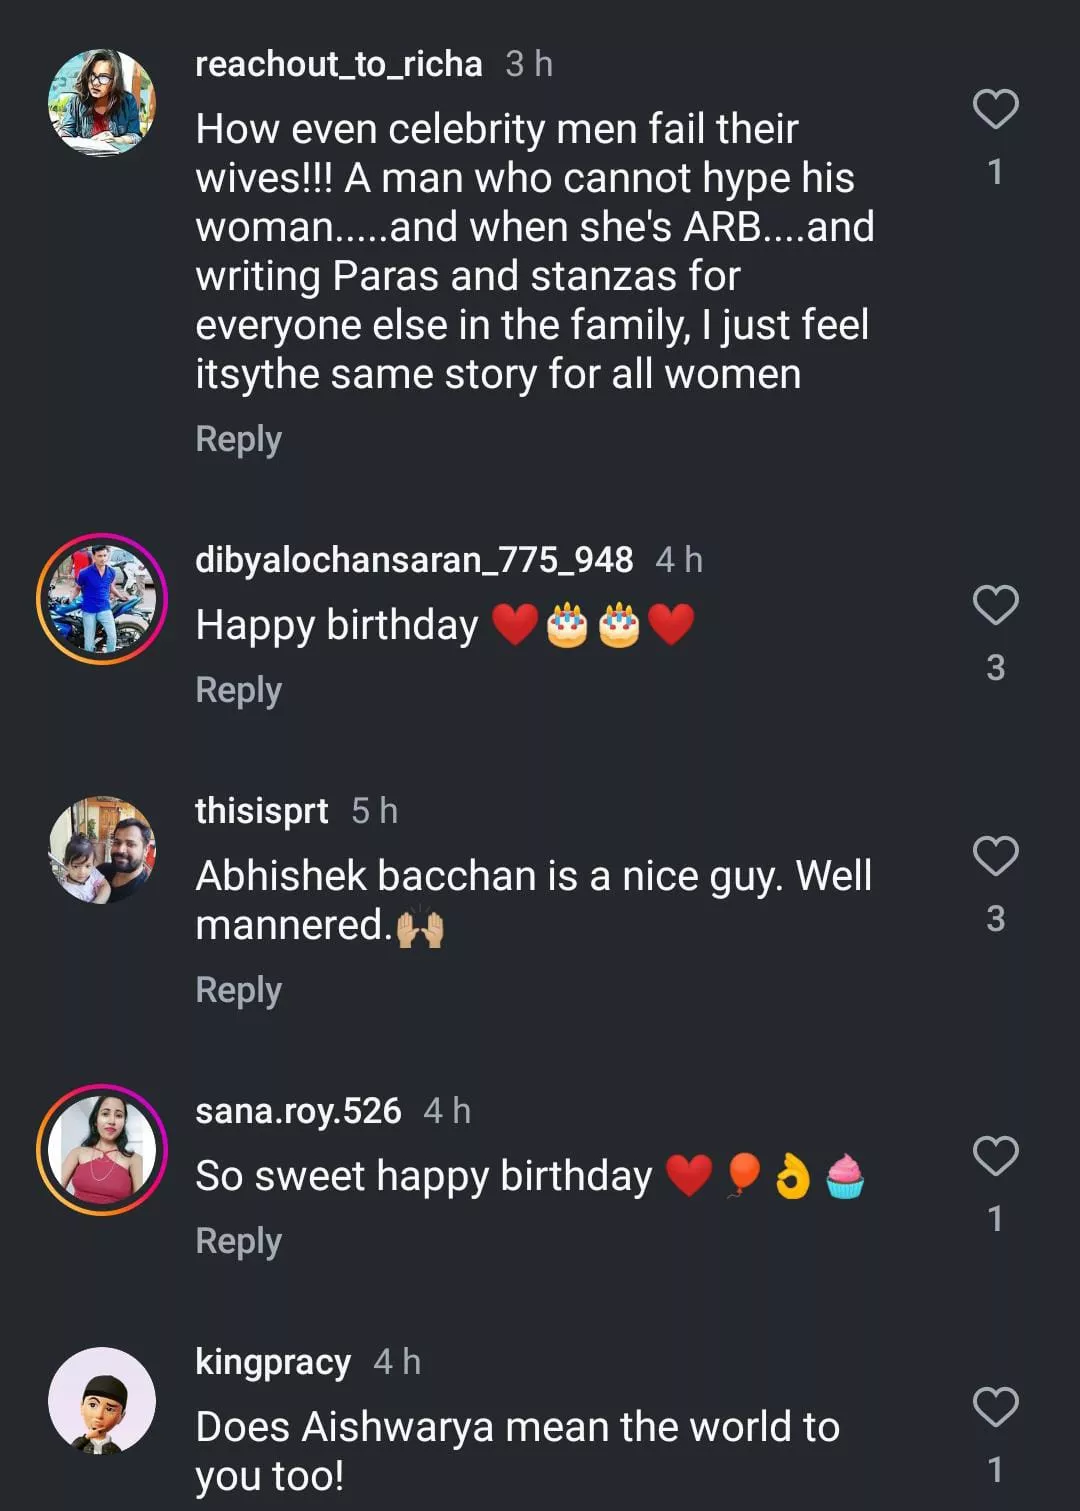View dibyalochansaran_775_948's story from avatar

point(102,599)
